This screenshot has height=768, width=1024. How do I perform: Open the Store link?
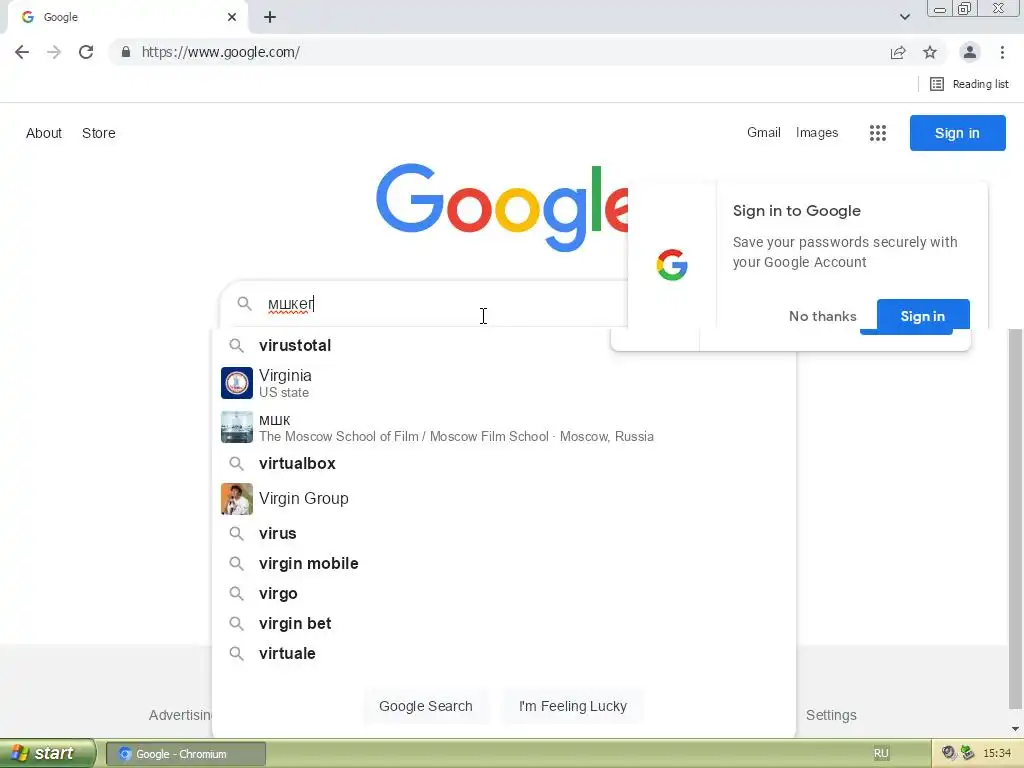click(x=99, y=133)
